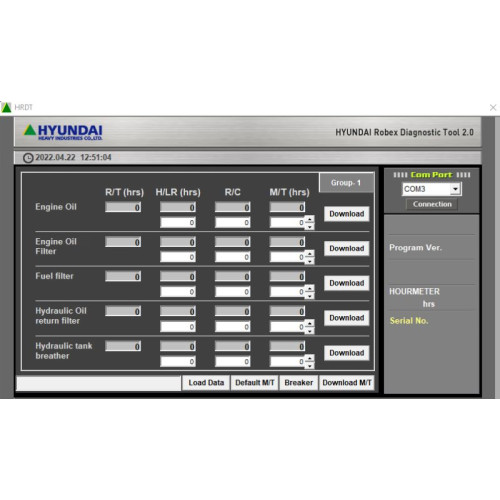This screenshot has height=500, width=500.
Task: Download the Hydraulic Oil return filter settings
Action: (347, 318)
